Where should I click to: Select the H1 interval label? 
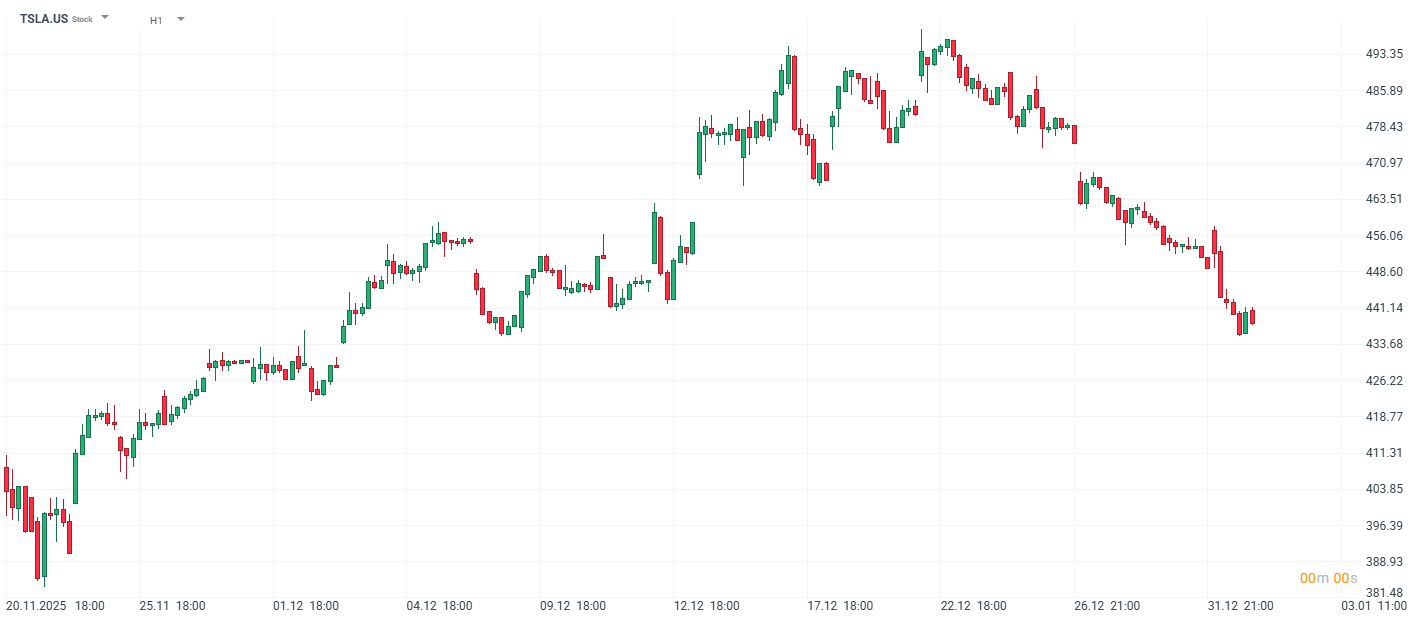156,20
